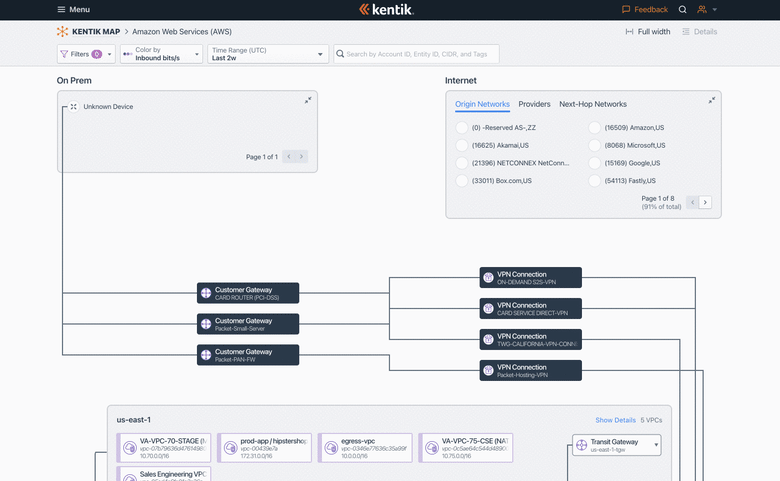The image size is (780, 481).
Task: Click prod-app / hipstershop VPC icon
Action: pos(230,448)
